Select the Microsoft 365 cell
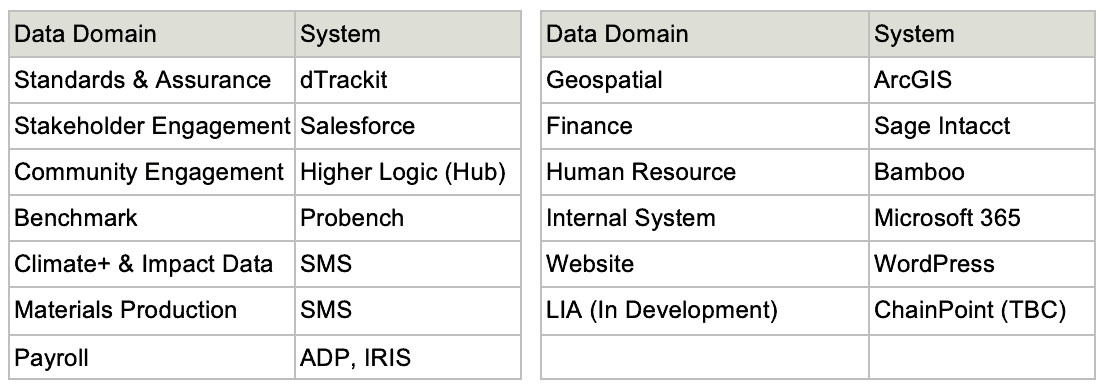Image resolution: width=1104 pixels, height=390 pixels. pos(981,218)
